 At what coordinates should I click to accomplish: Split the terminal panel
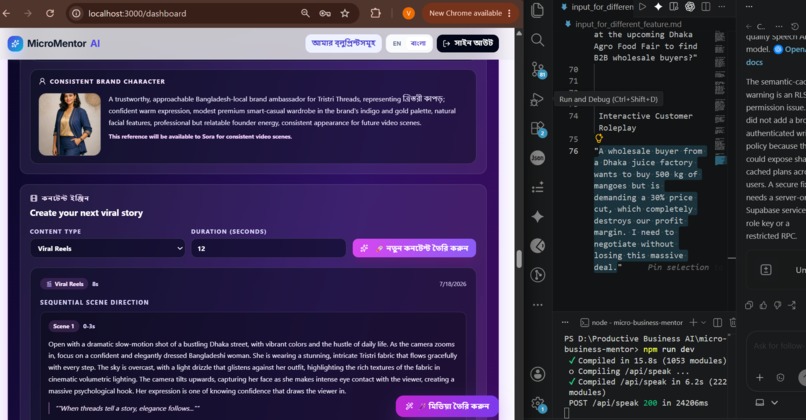coord(718,322)
